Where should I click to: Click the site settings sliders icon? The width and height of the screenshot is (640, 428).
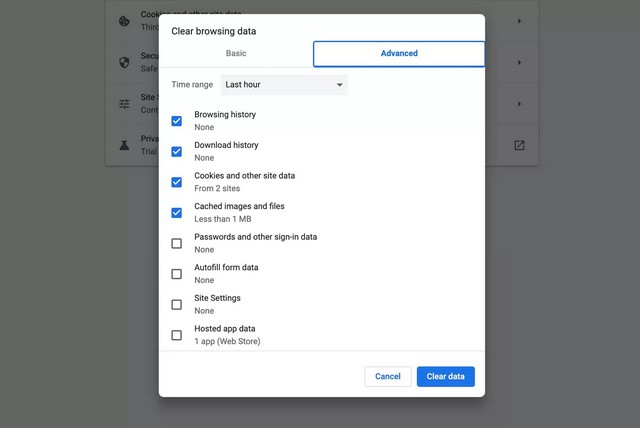[124, 104]
